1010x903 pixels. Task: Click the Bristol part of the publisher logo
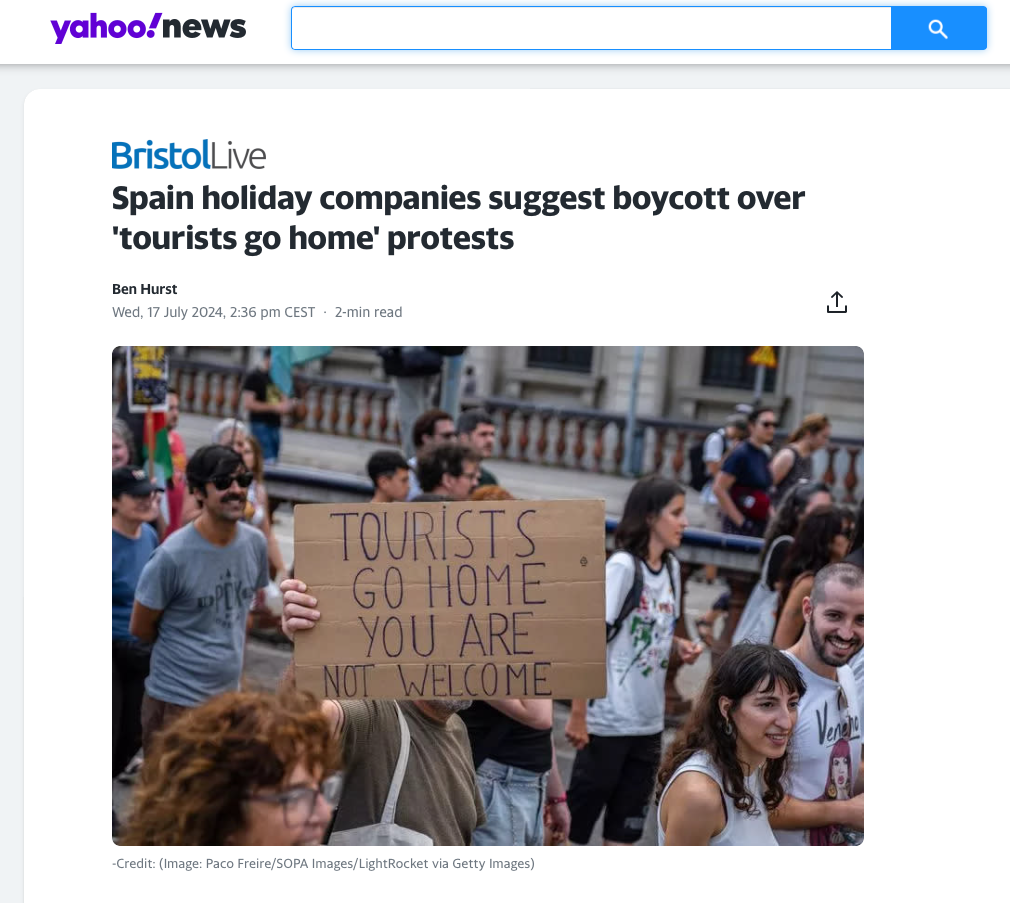pyautogui.click(x=161, y=155)
